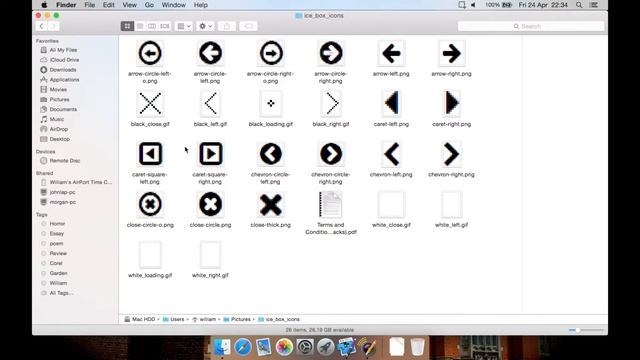Select the black_loading.gif file icon

(x=271, y=103)
